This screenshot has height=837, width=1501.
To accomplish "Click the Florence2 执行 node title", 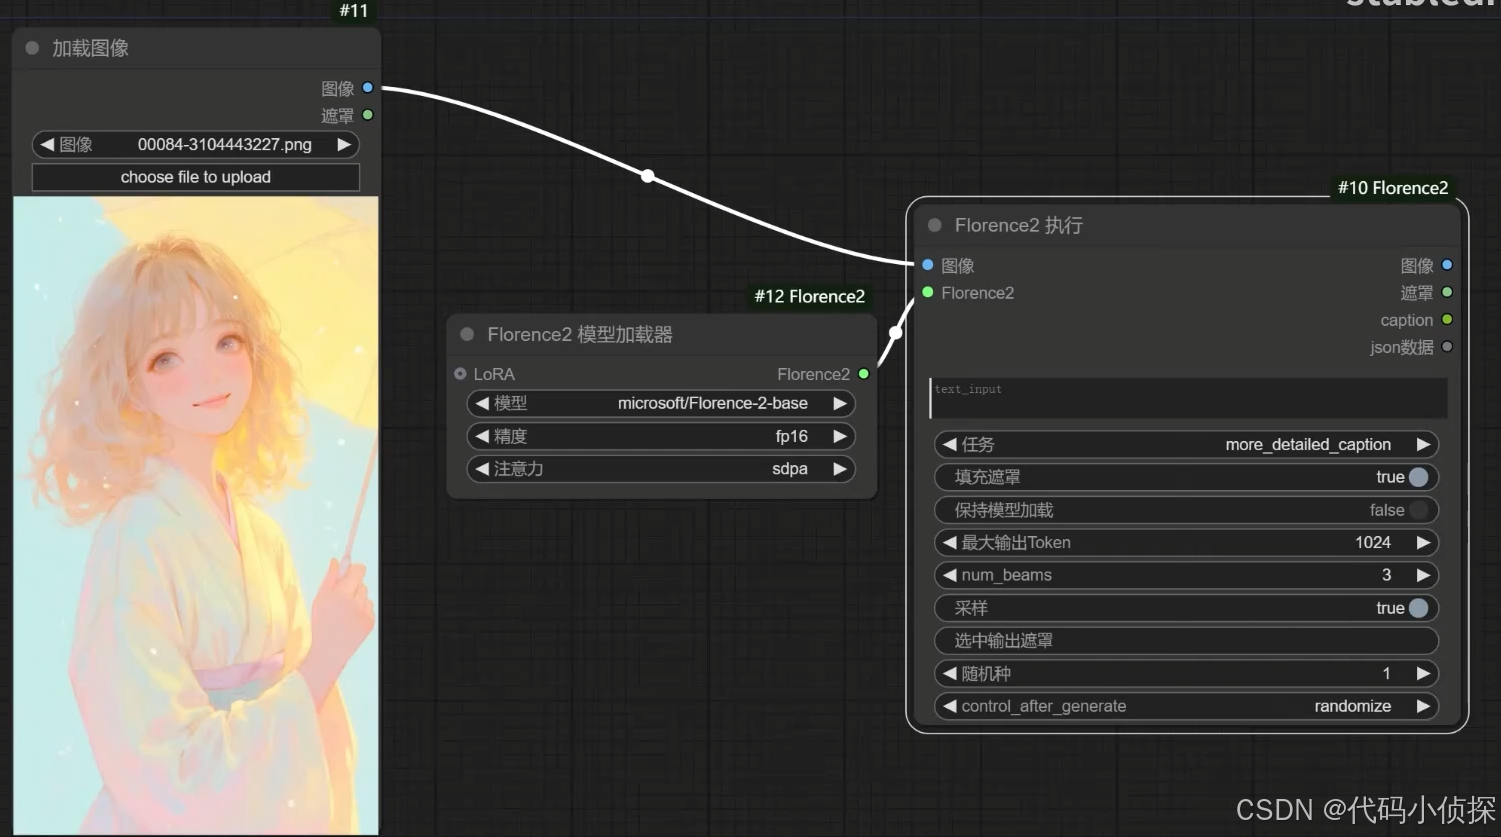I will pyautogui.click(x=1019, y=225).
